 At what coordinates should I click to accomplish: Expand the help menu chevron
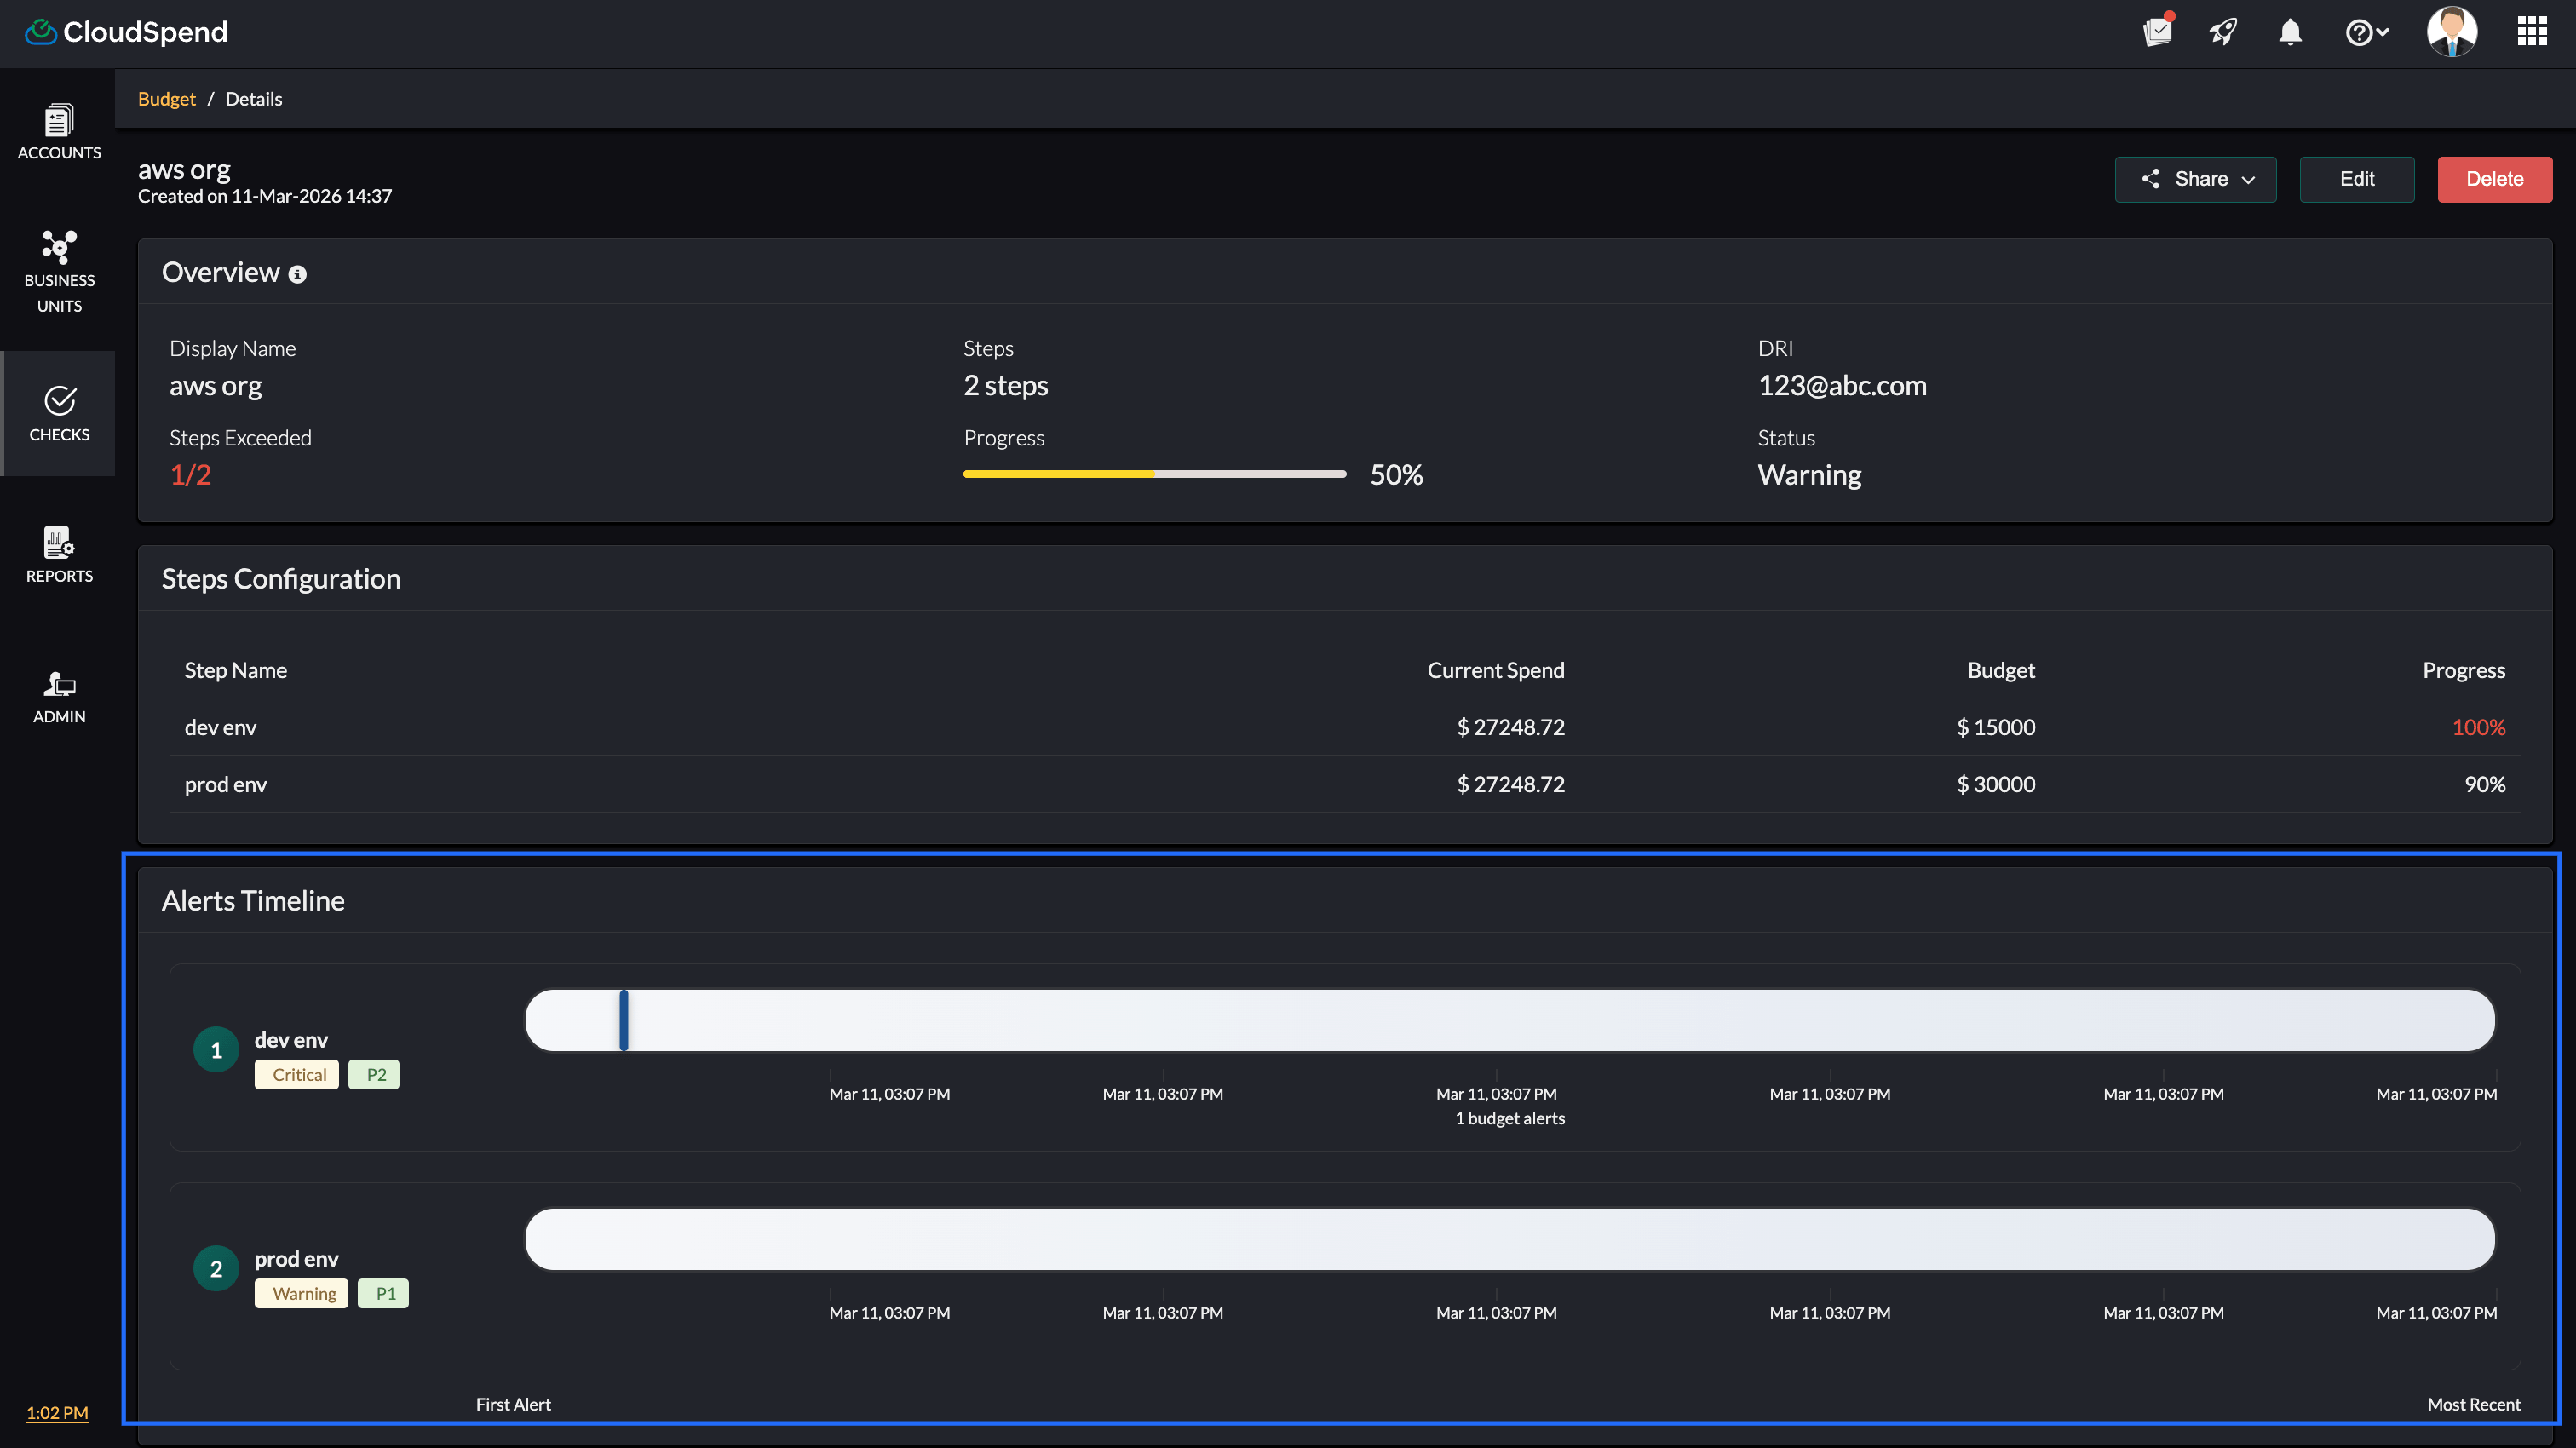pyautogui.click(x=2383, y=32)
